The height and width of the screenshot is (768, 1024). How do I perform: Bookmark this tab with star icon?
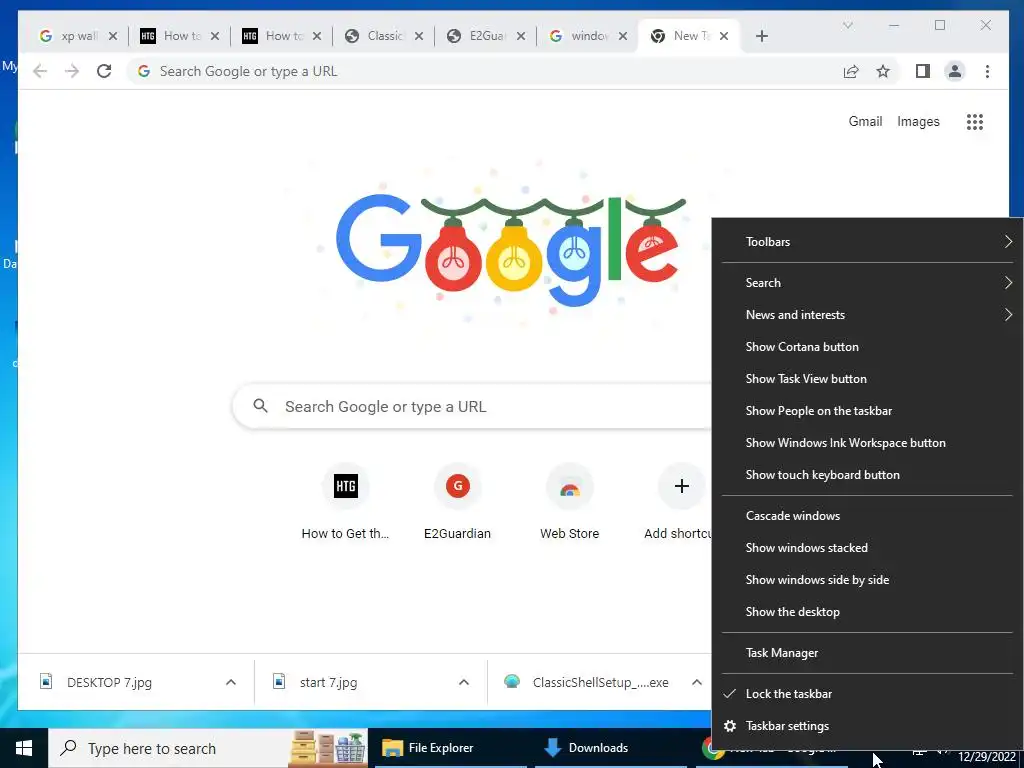883,71
